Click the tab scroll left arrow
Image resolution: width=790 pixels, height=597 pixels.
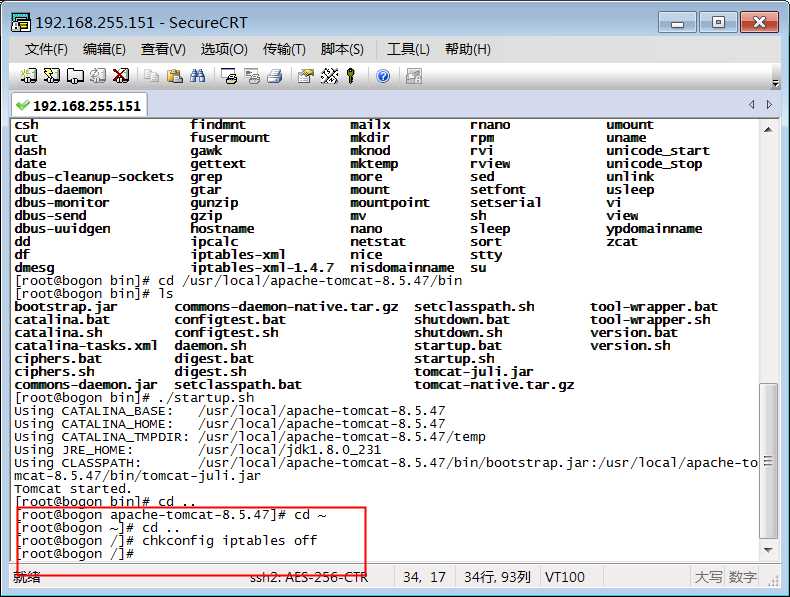click(752, 104)
